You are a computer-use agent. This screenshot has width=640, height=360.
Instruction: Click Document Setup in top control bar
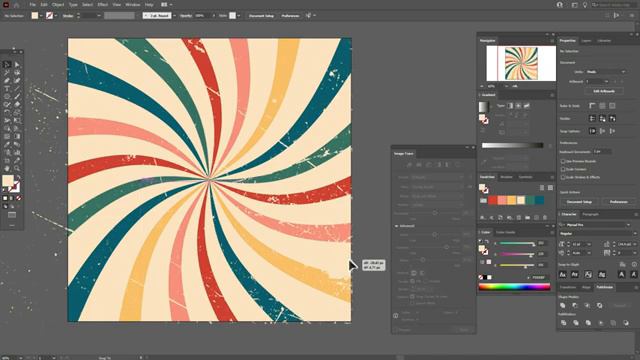point(261,16)
